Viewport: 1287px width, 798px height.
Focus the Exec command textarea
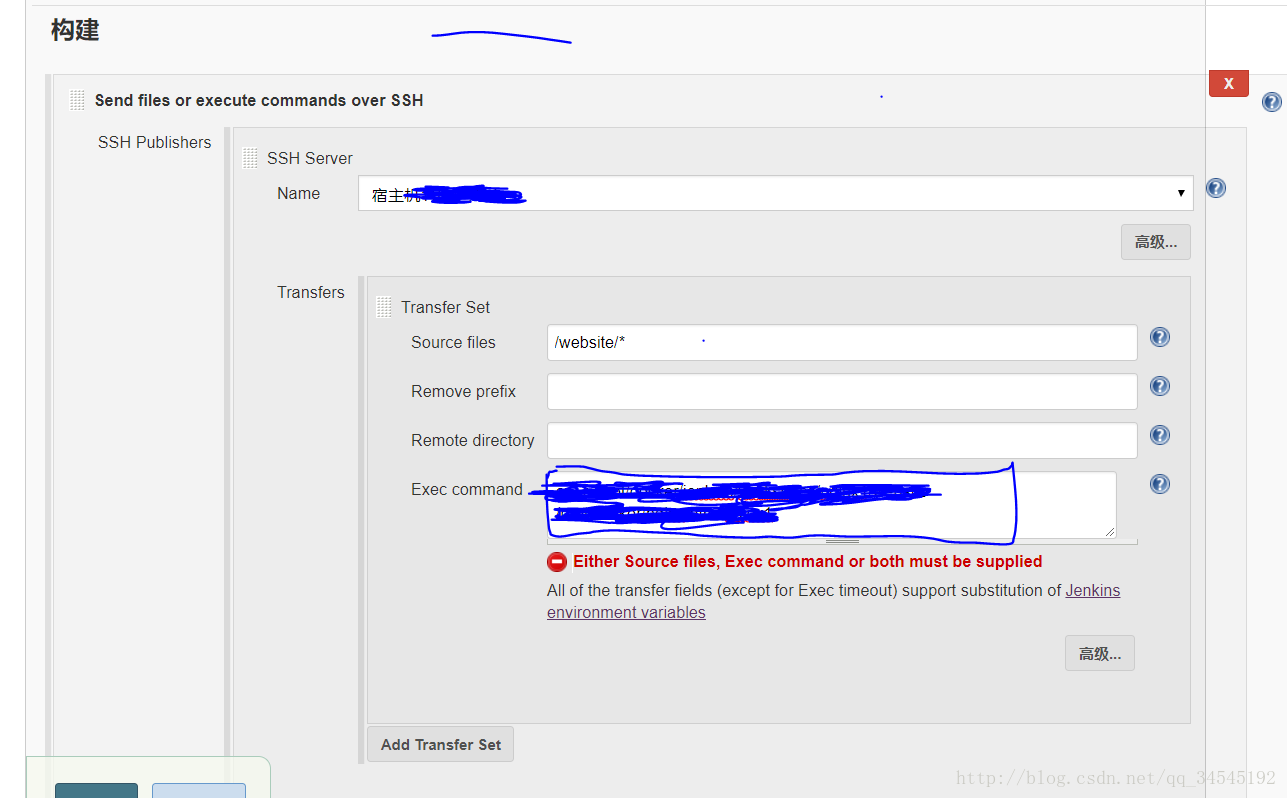click(831, 505)
